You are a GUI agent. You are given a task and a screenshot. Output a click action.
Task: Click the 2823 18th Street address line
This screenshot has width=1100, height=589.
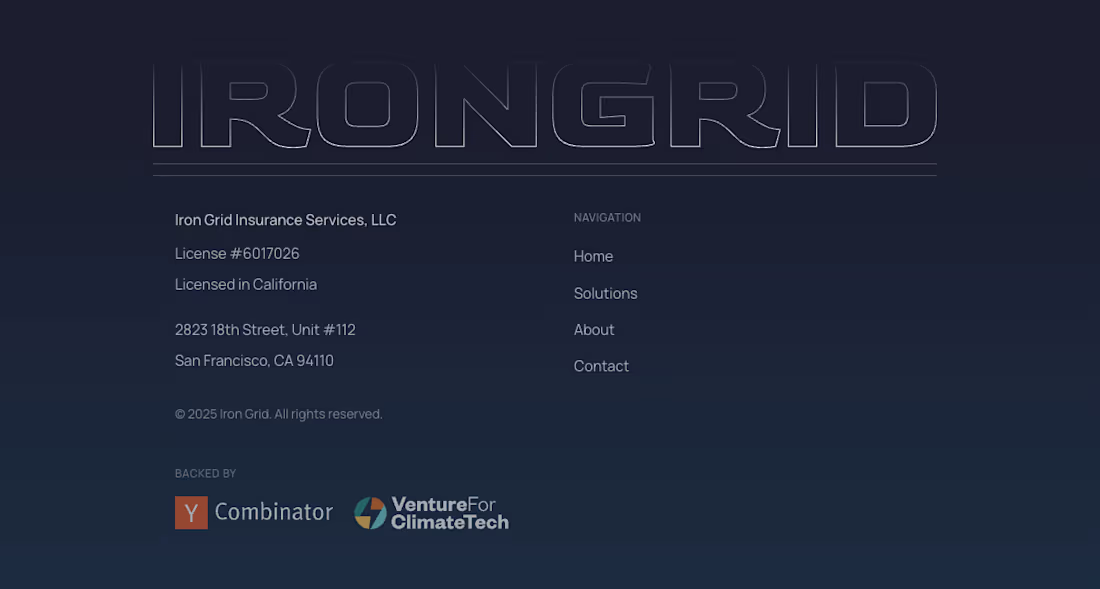(x=265, y=329)
